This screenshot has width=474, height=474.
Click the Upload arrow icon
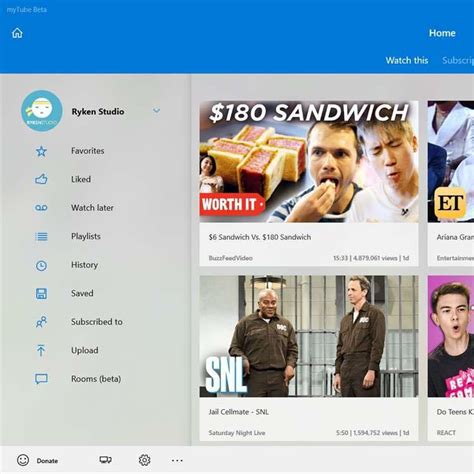tap(41, 350)
